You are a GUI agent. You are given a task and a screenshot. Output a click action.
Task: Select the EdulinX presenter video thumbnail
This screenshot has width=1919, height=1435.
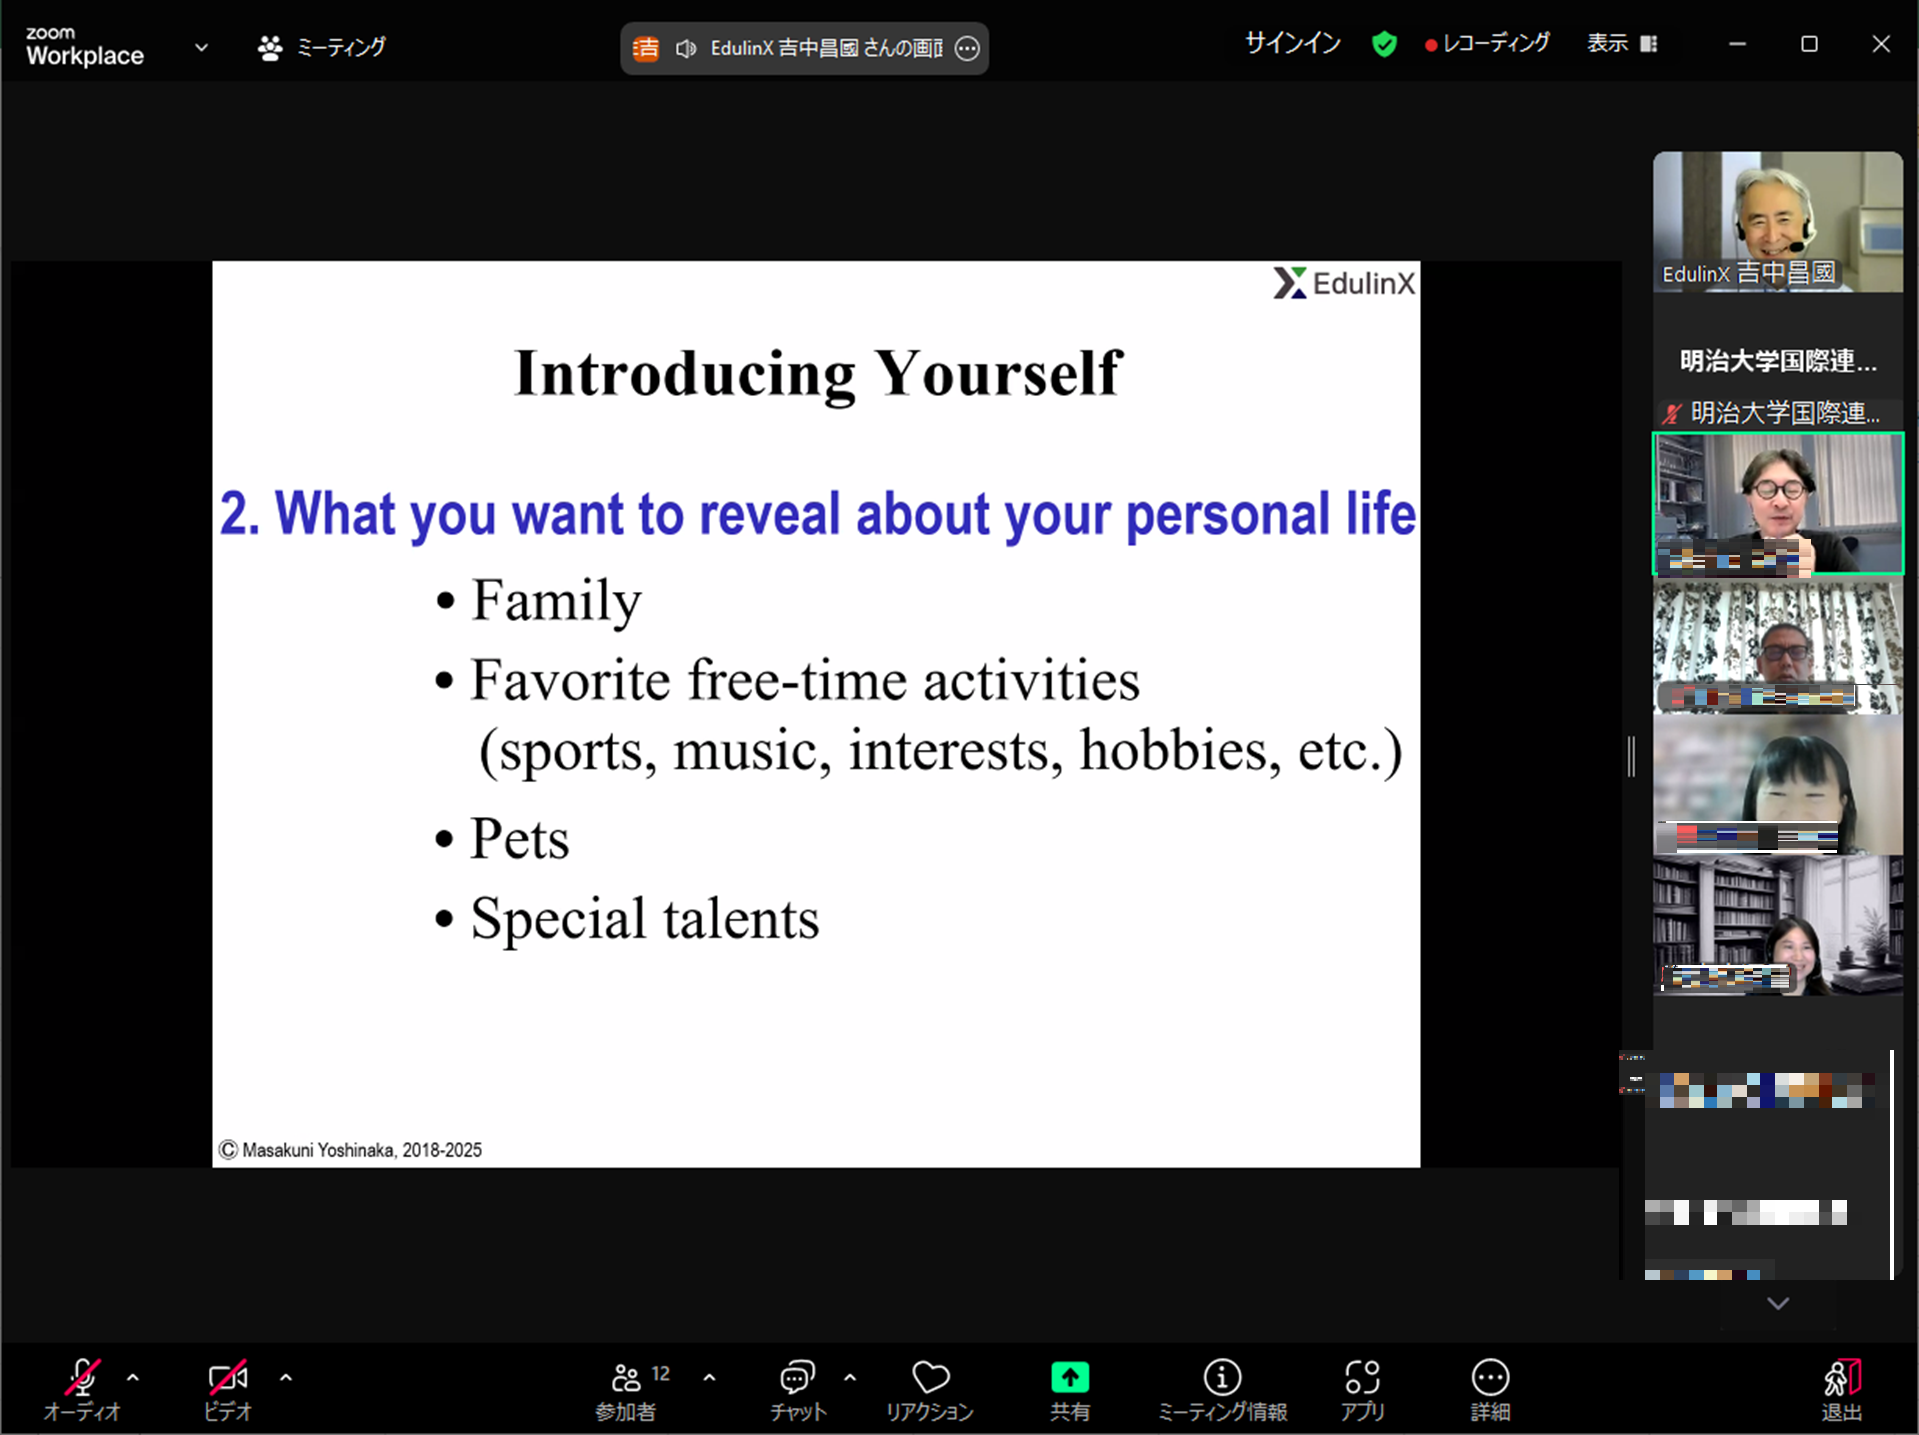tap(1777, 222)
